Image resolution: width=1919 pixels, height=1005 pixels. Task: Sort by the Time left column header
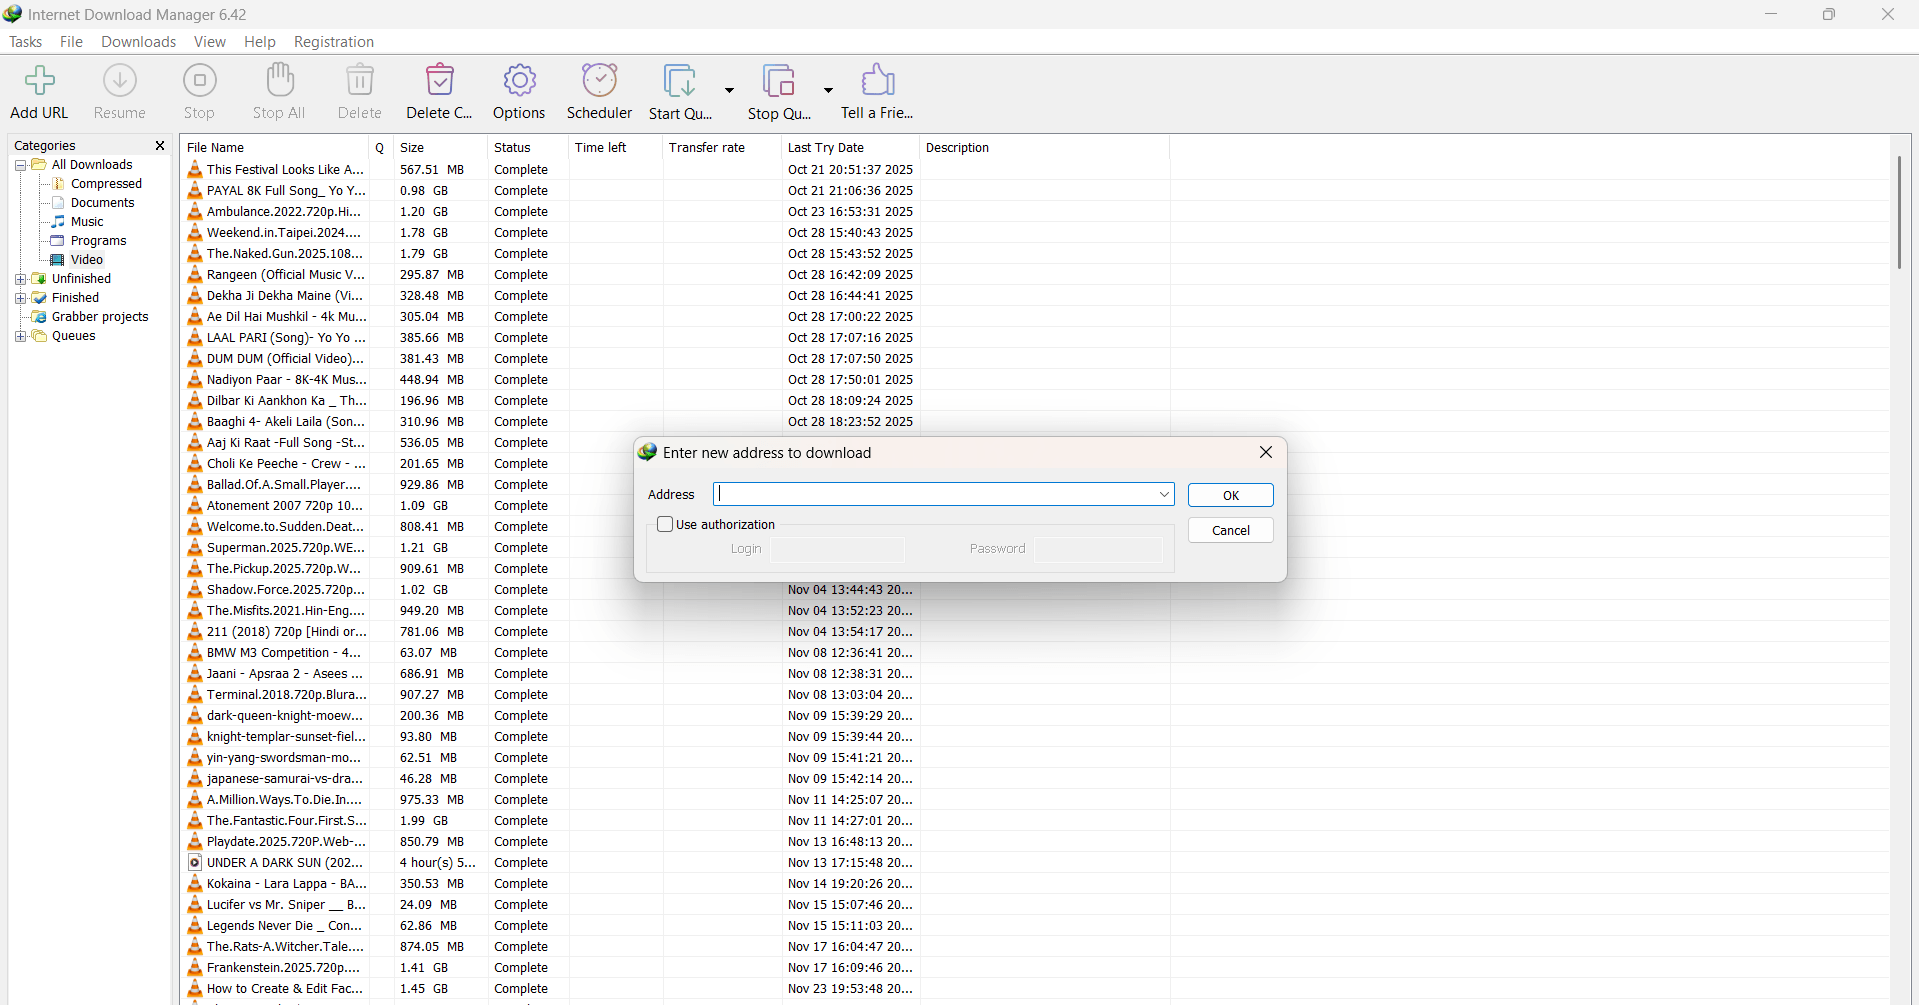[x=615, y=147]
